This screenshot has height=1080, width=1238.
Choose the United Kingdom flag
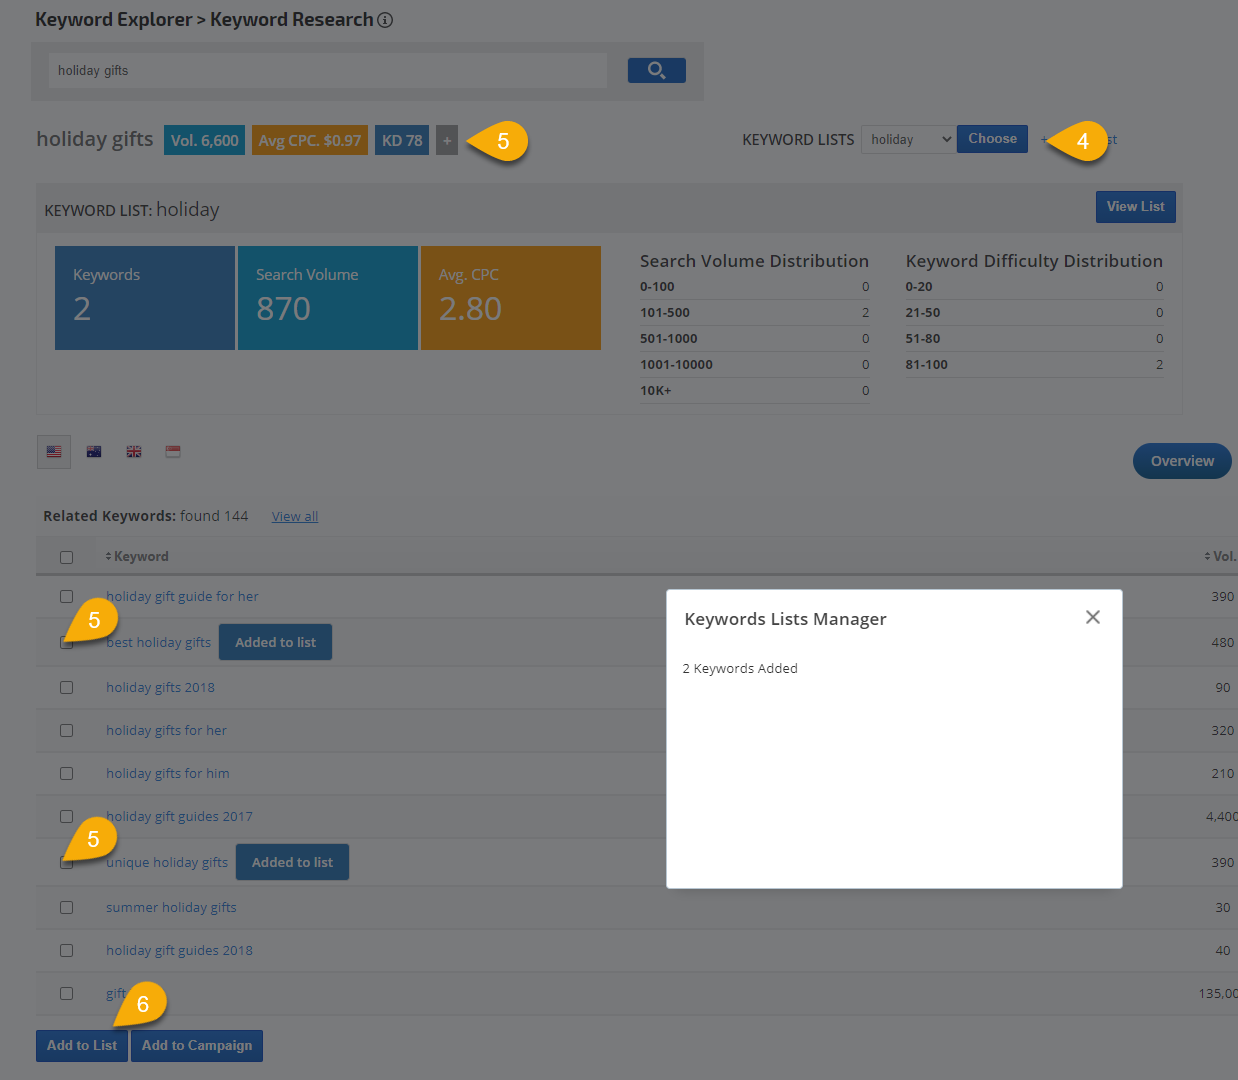pos(134,452)
